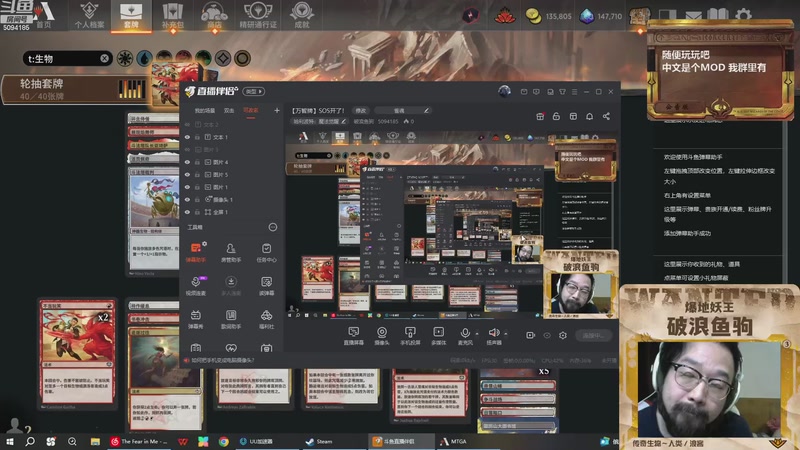Open MTGA settings gear
800x450 pixels.
pyautogui.click(x=744, y=14)
